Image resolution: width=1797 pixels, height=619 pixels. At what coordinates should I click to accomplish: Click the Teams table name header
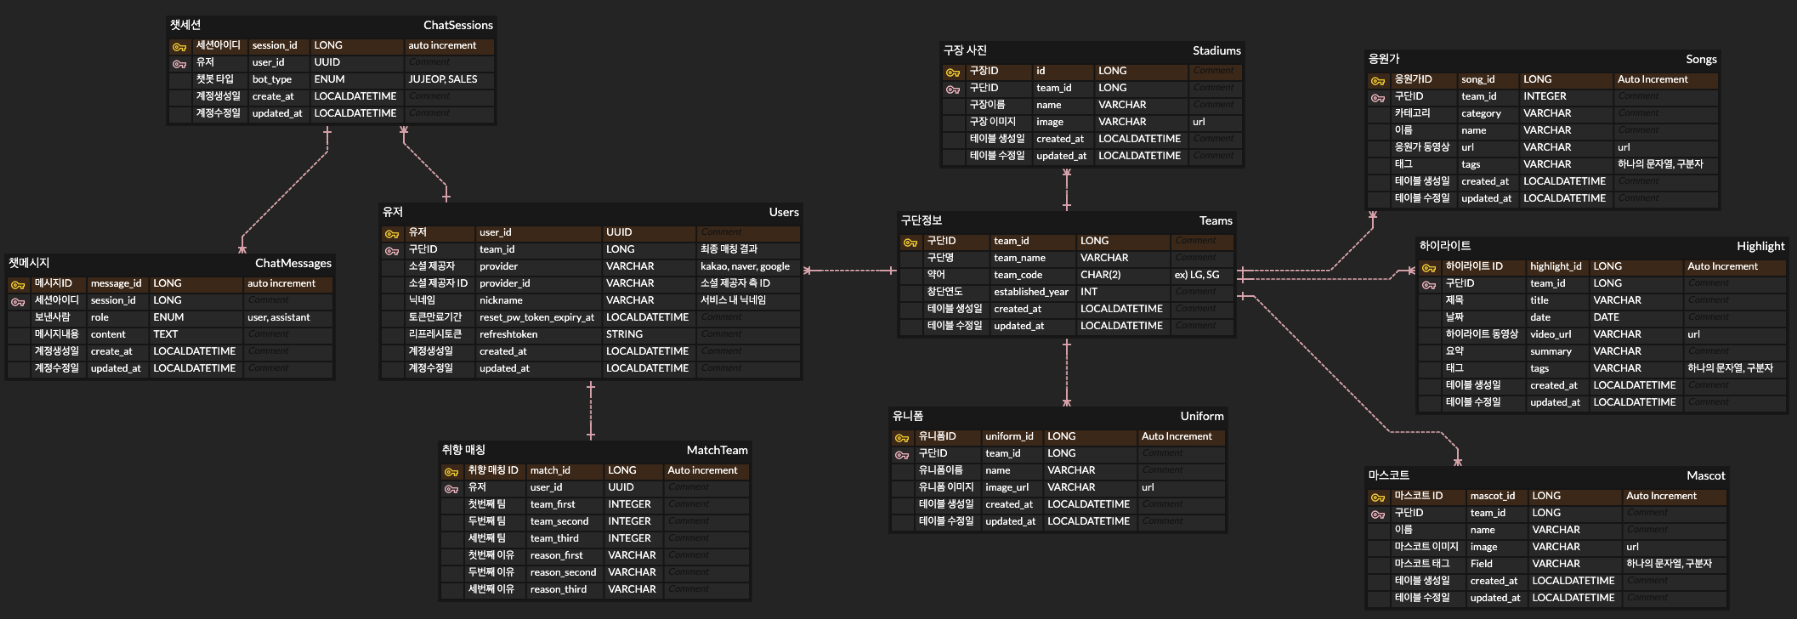click(1215, 221)
